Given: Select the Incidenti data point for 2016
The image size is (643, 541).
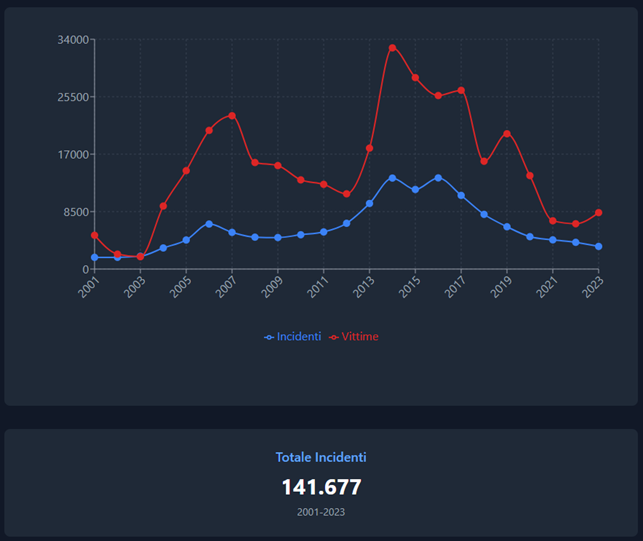Looking at the screenshot, I should click(438, 177).
